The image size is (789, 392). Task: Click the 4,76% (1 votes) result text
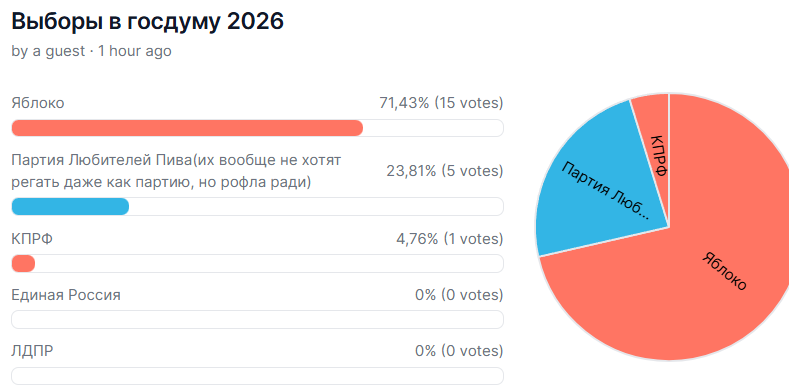click(x=450, y=239)
